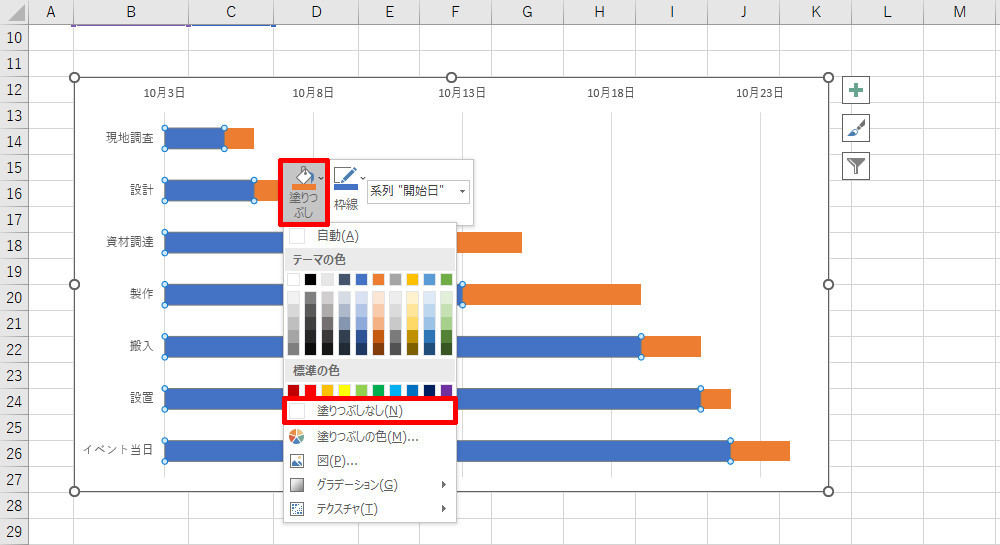Pick the dark red standard color swatch

pyautogui.click(x=293, y=390)
